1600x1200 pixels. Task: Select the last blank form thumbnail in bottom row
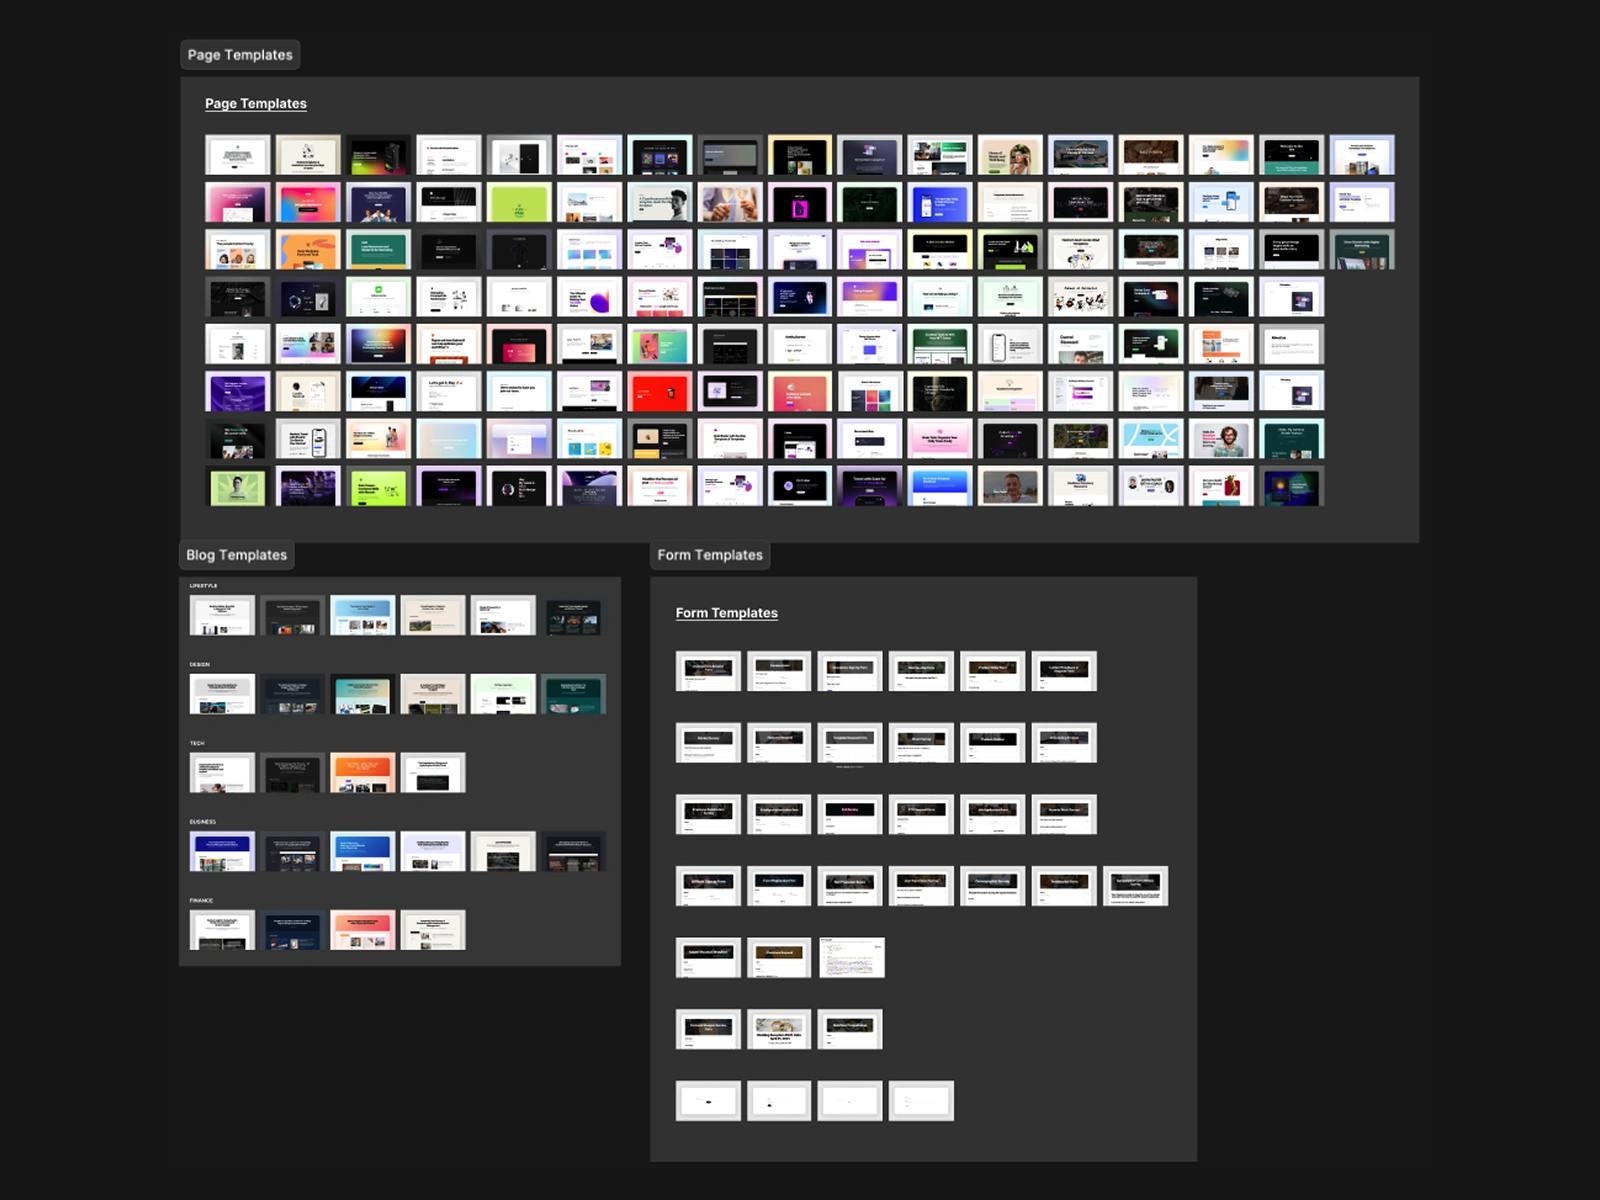pyautogui.click(x=921, y=1100)
